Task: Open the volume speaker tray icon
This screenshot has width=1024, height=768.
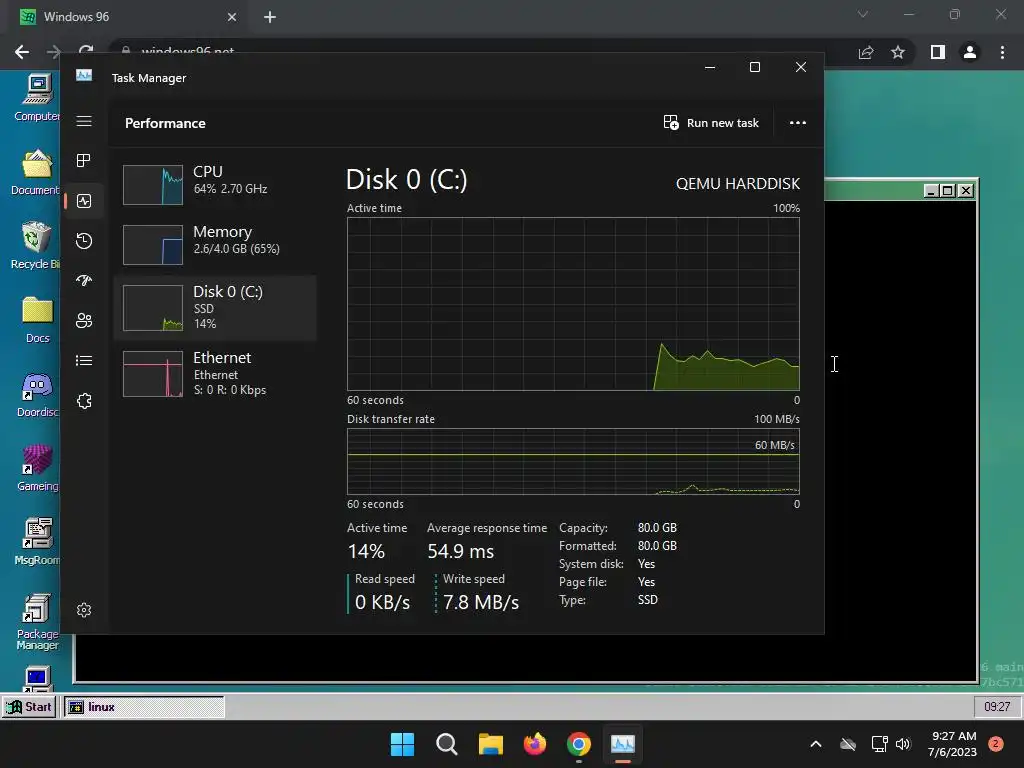Action: tap(903, 744)
